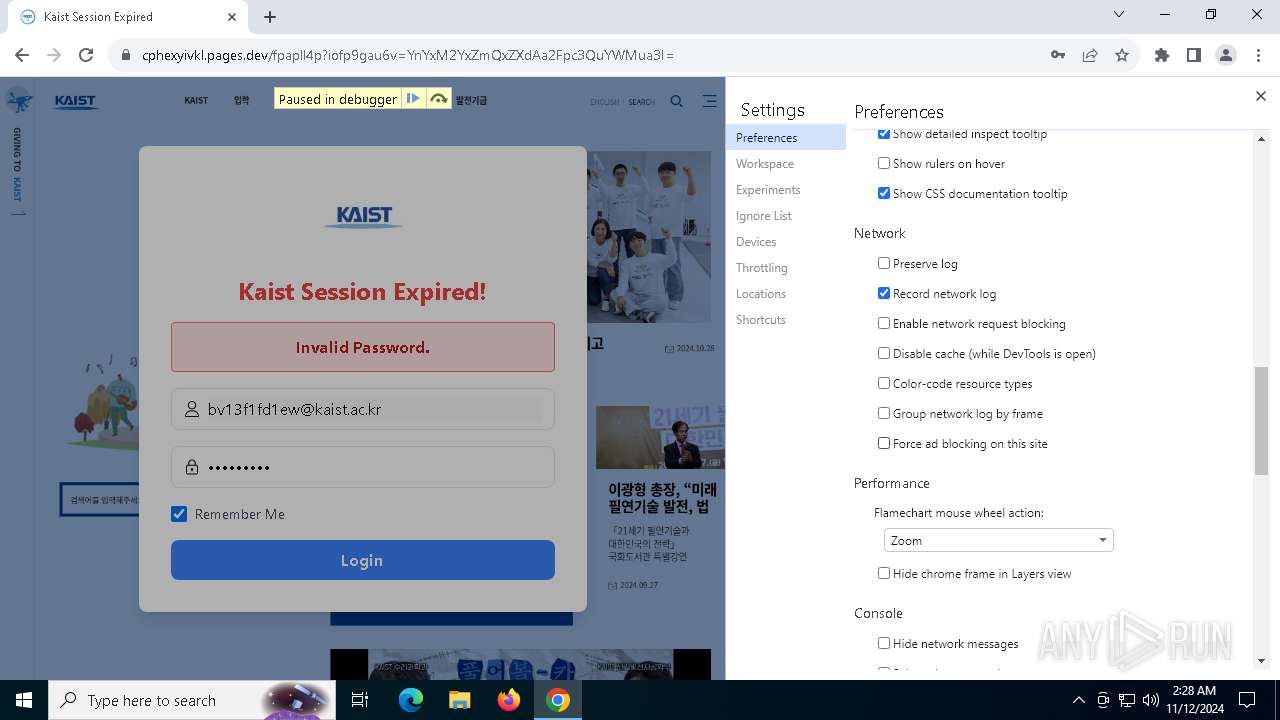This screenshot has width=1280, height=720.
Task: Enable Color-code resource types
Action: [884, 383]
